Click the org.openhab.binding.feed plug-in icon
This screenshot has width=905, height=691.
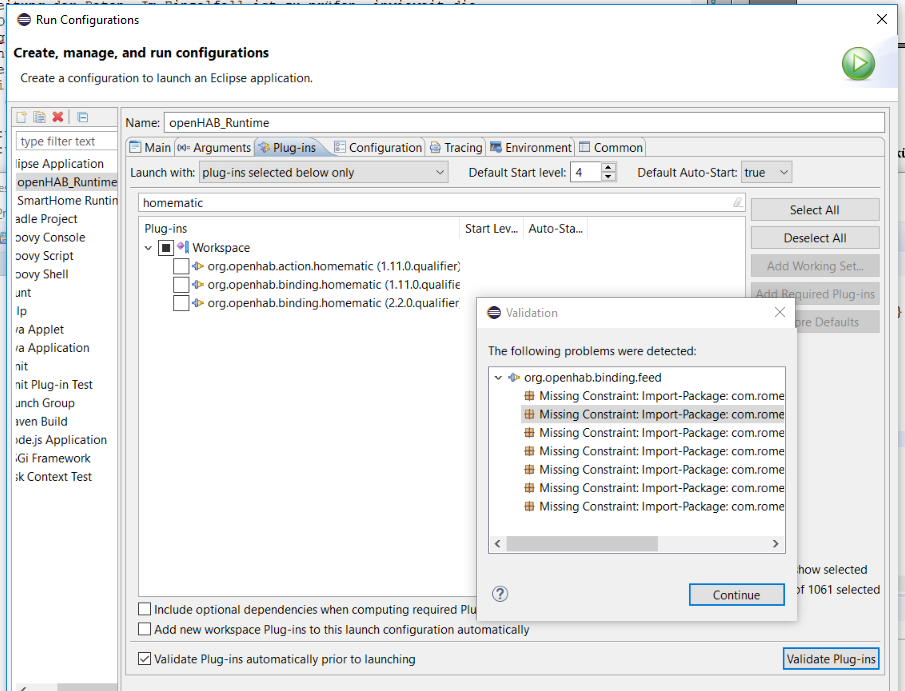point(514,377)
